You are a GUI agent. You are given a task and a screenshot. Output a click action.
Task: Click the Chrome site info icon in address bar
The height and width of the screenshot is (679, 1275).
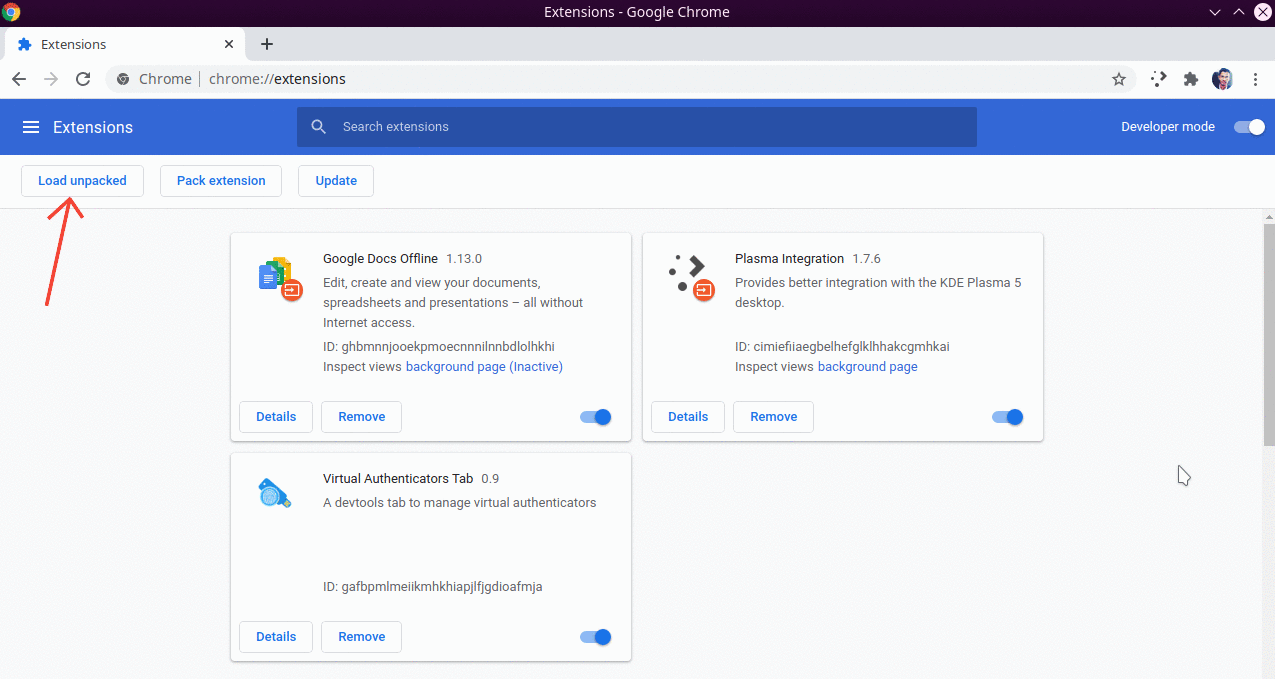pos(123,79)
